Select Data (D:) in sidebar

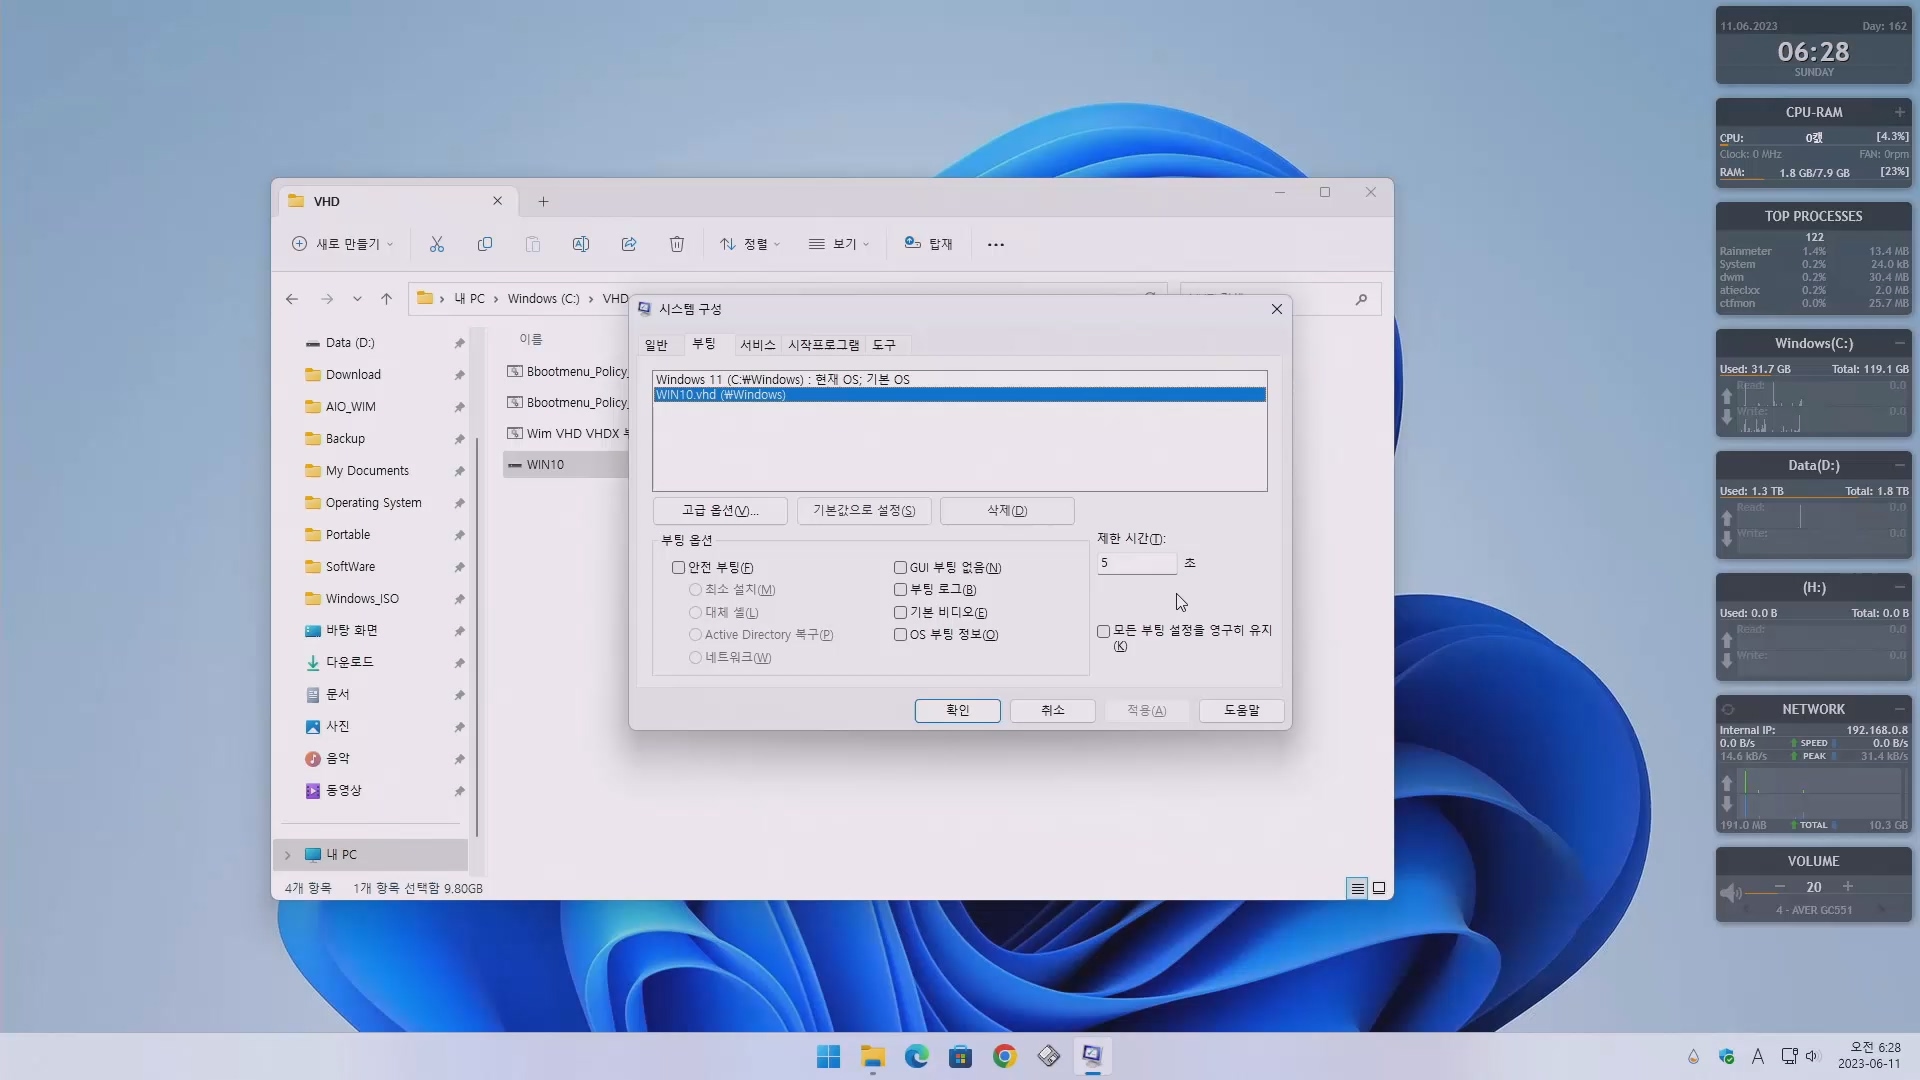[350, 343]
